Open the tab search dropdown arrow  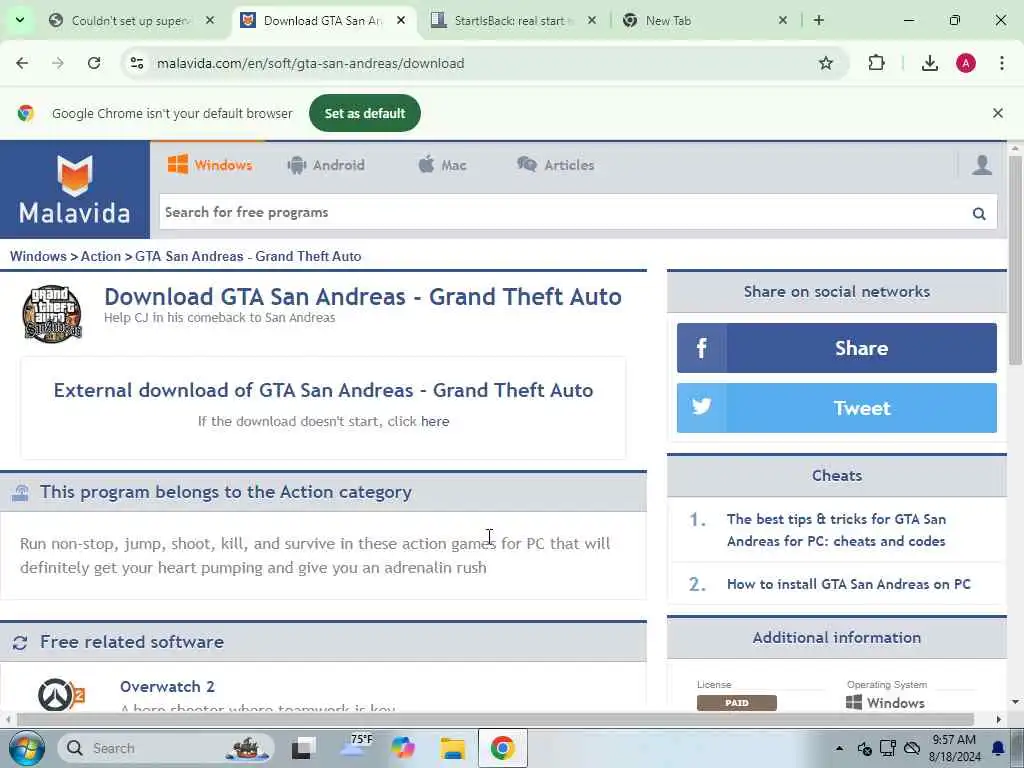click(x=20, y=20)
